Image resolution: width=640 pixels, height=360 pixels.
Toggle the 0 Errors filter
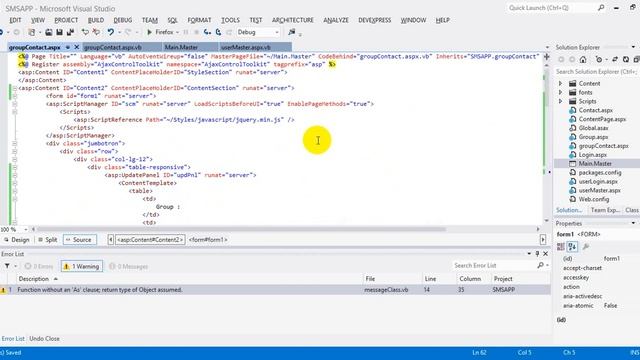pos(39,266)
